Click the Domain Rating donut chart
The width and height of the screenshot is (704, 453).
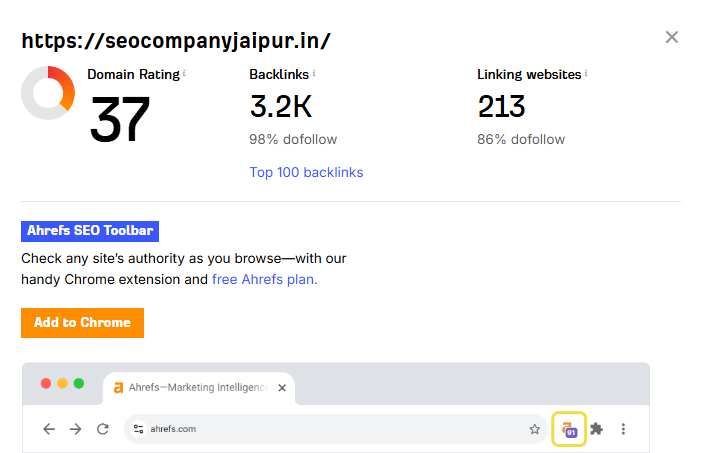coord(48,93)
